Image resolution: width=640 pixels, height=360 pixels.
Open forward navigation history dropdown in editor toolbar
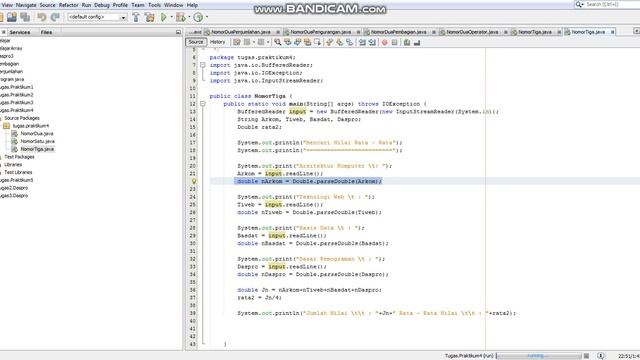(x=268, y=42)
